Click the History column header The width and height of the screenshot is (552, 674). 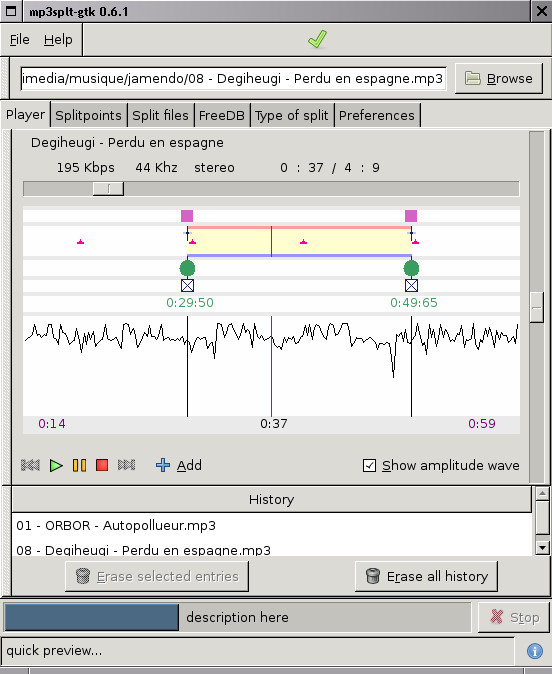[x=272, y=499]
